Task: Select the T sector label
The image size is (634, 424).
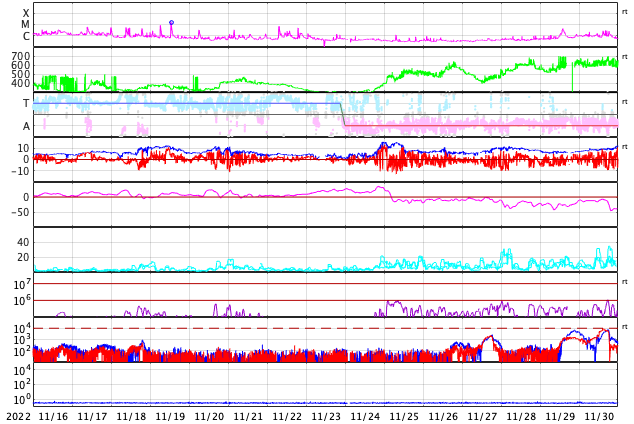Action: 26,103
